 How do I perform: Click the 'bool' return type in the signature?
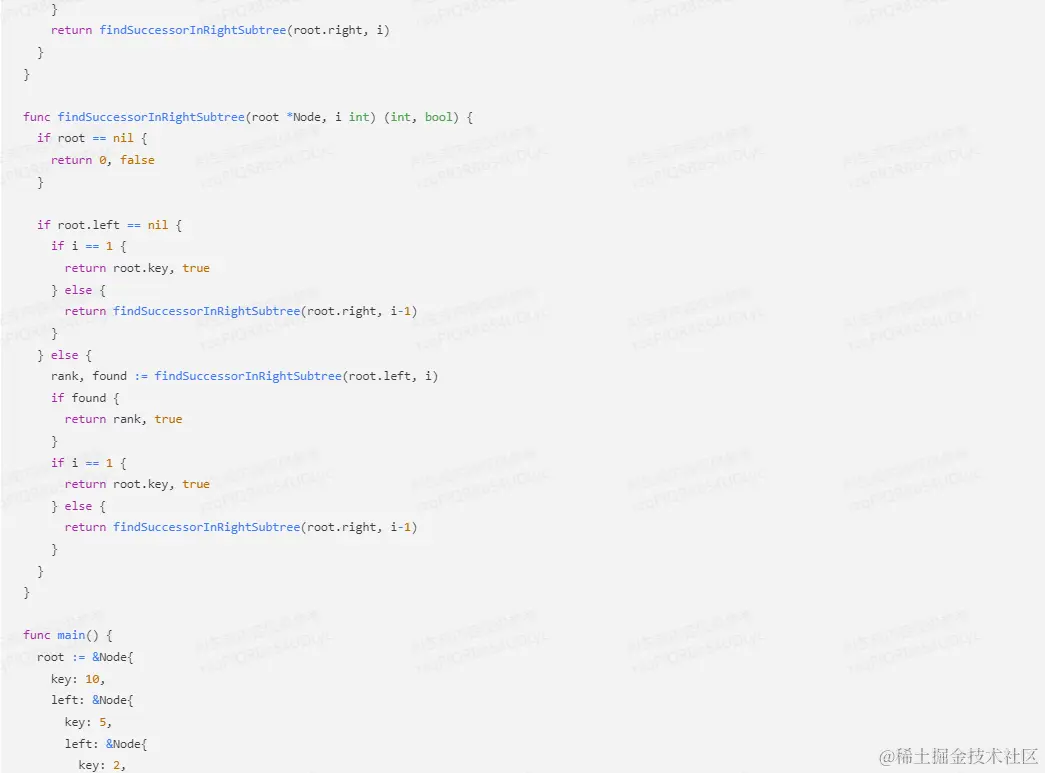pyautogui.click(x=439, y=117)
